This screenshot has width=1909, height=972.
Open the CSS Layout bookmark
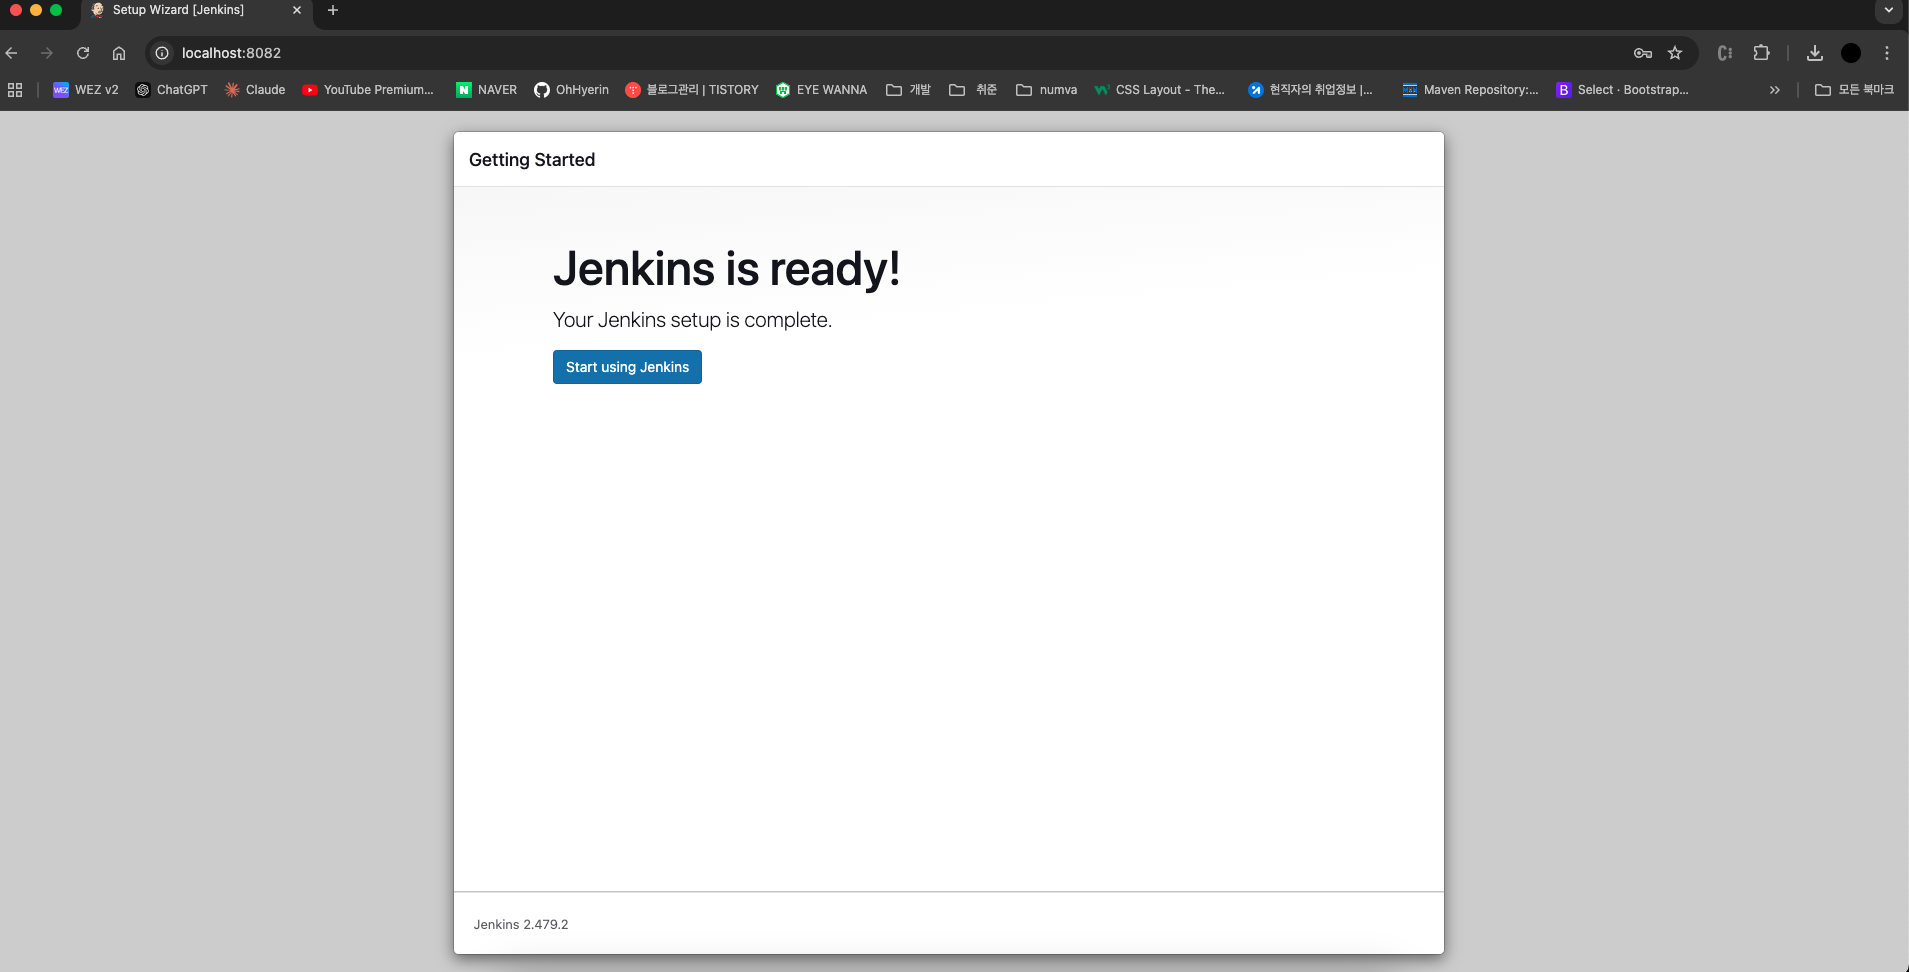(1160, 90)
